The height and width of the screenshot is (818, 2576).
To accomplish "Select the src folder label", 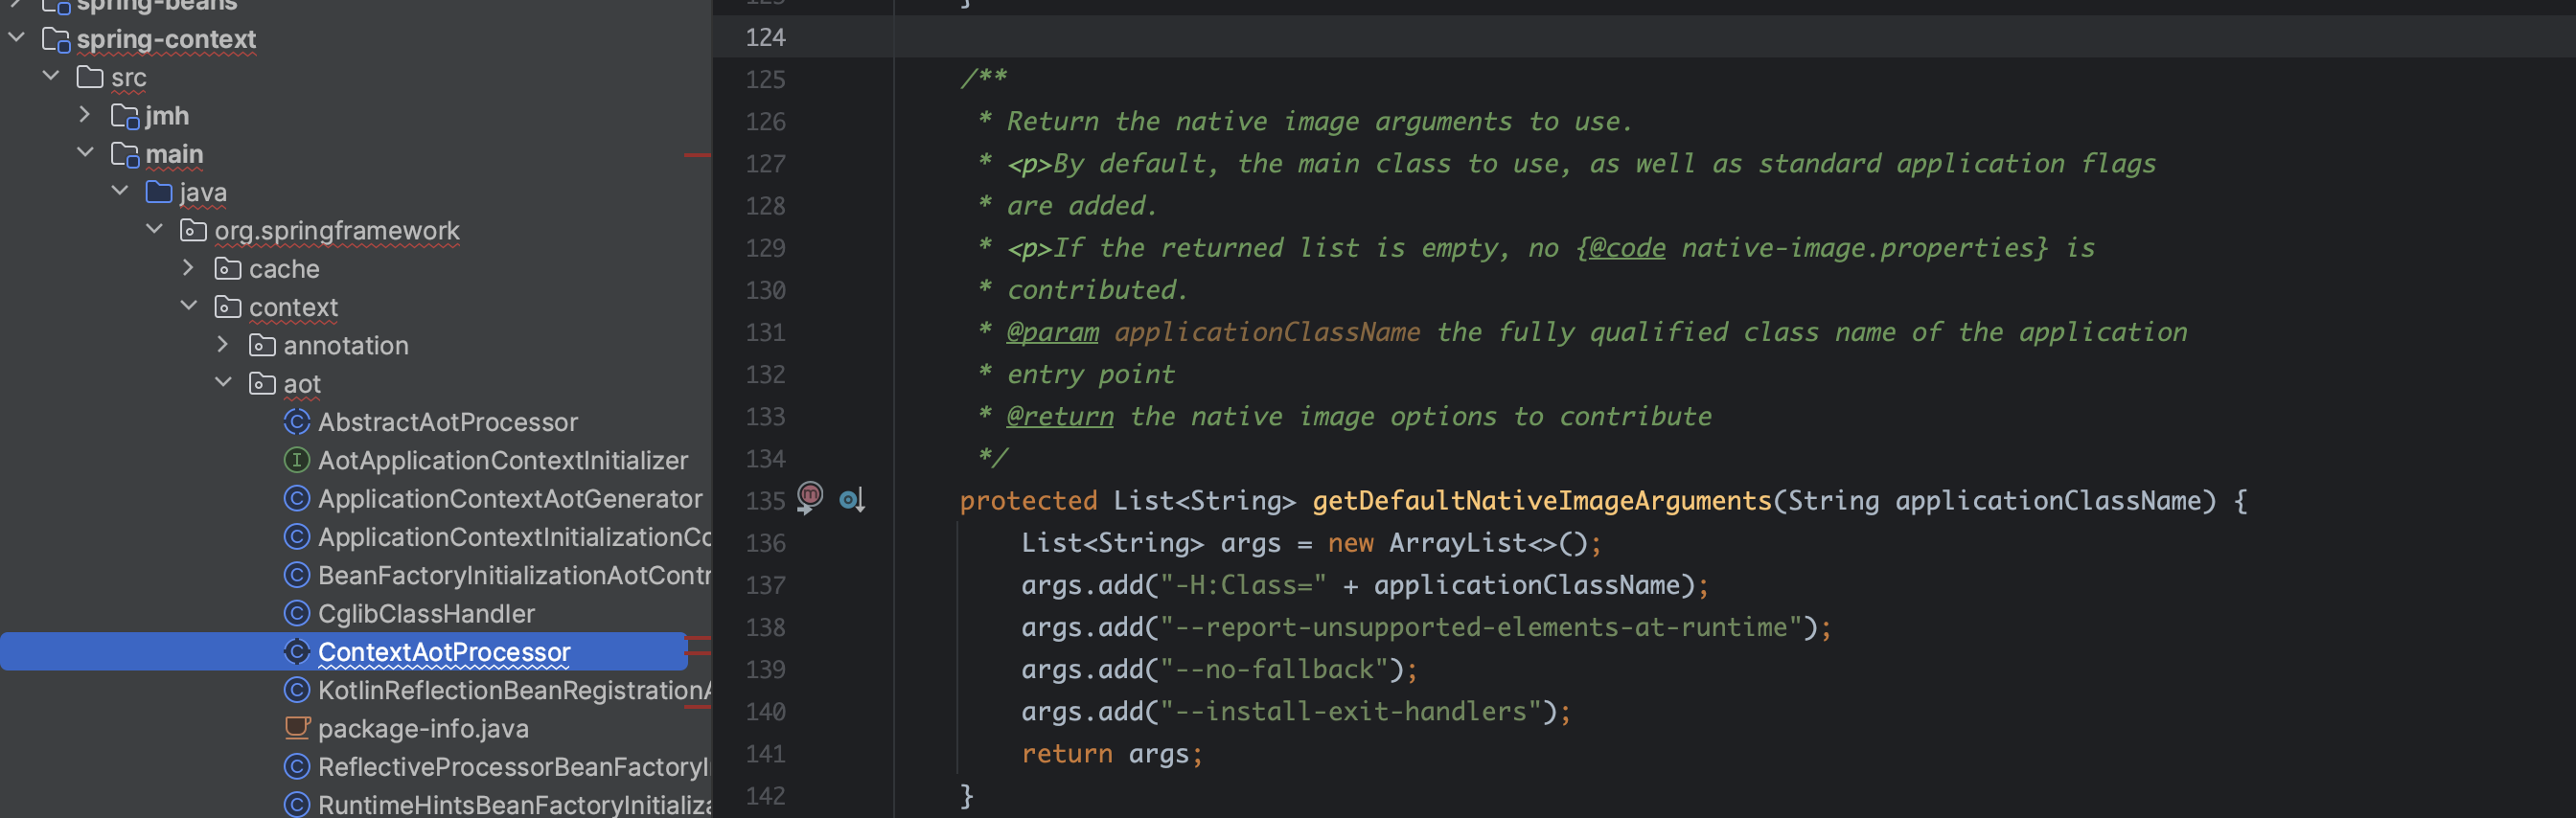I will [129, 77].
